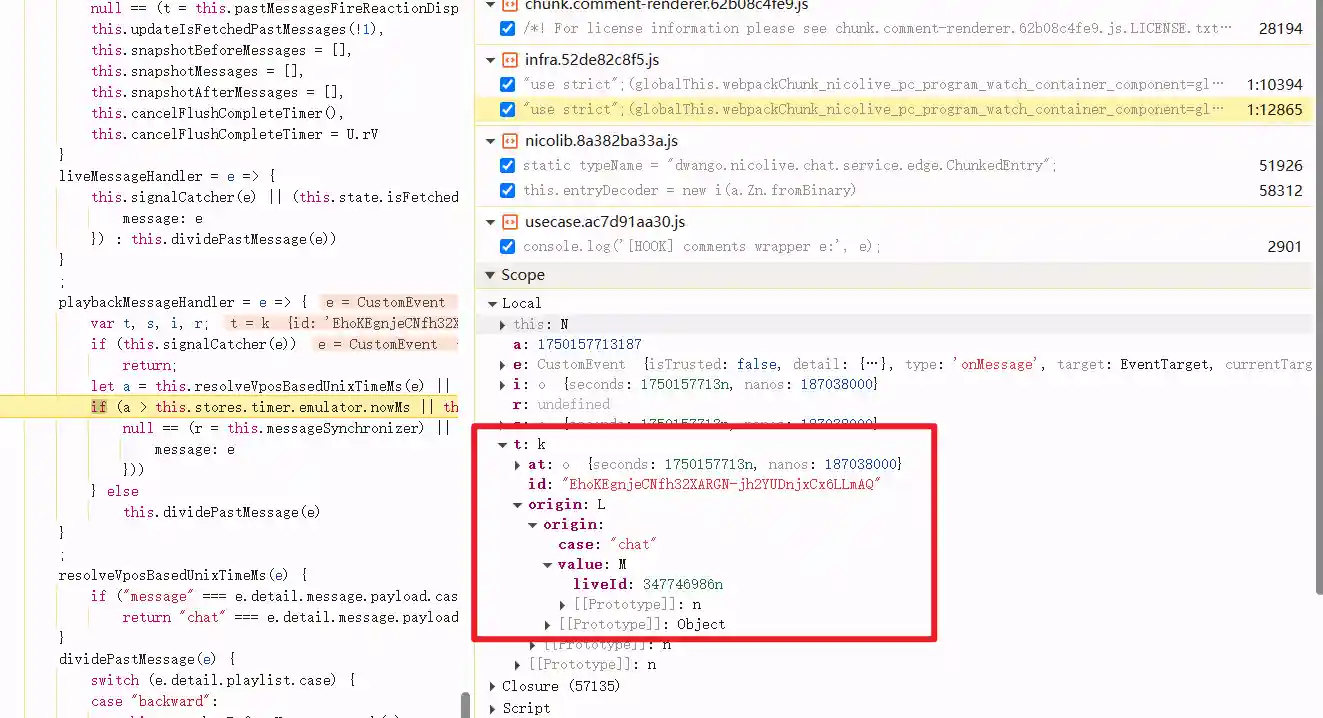Click the nicolib.8a382ba33a.js file icon

(509, 141)
